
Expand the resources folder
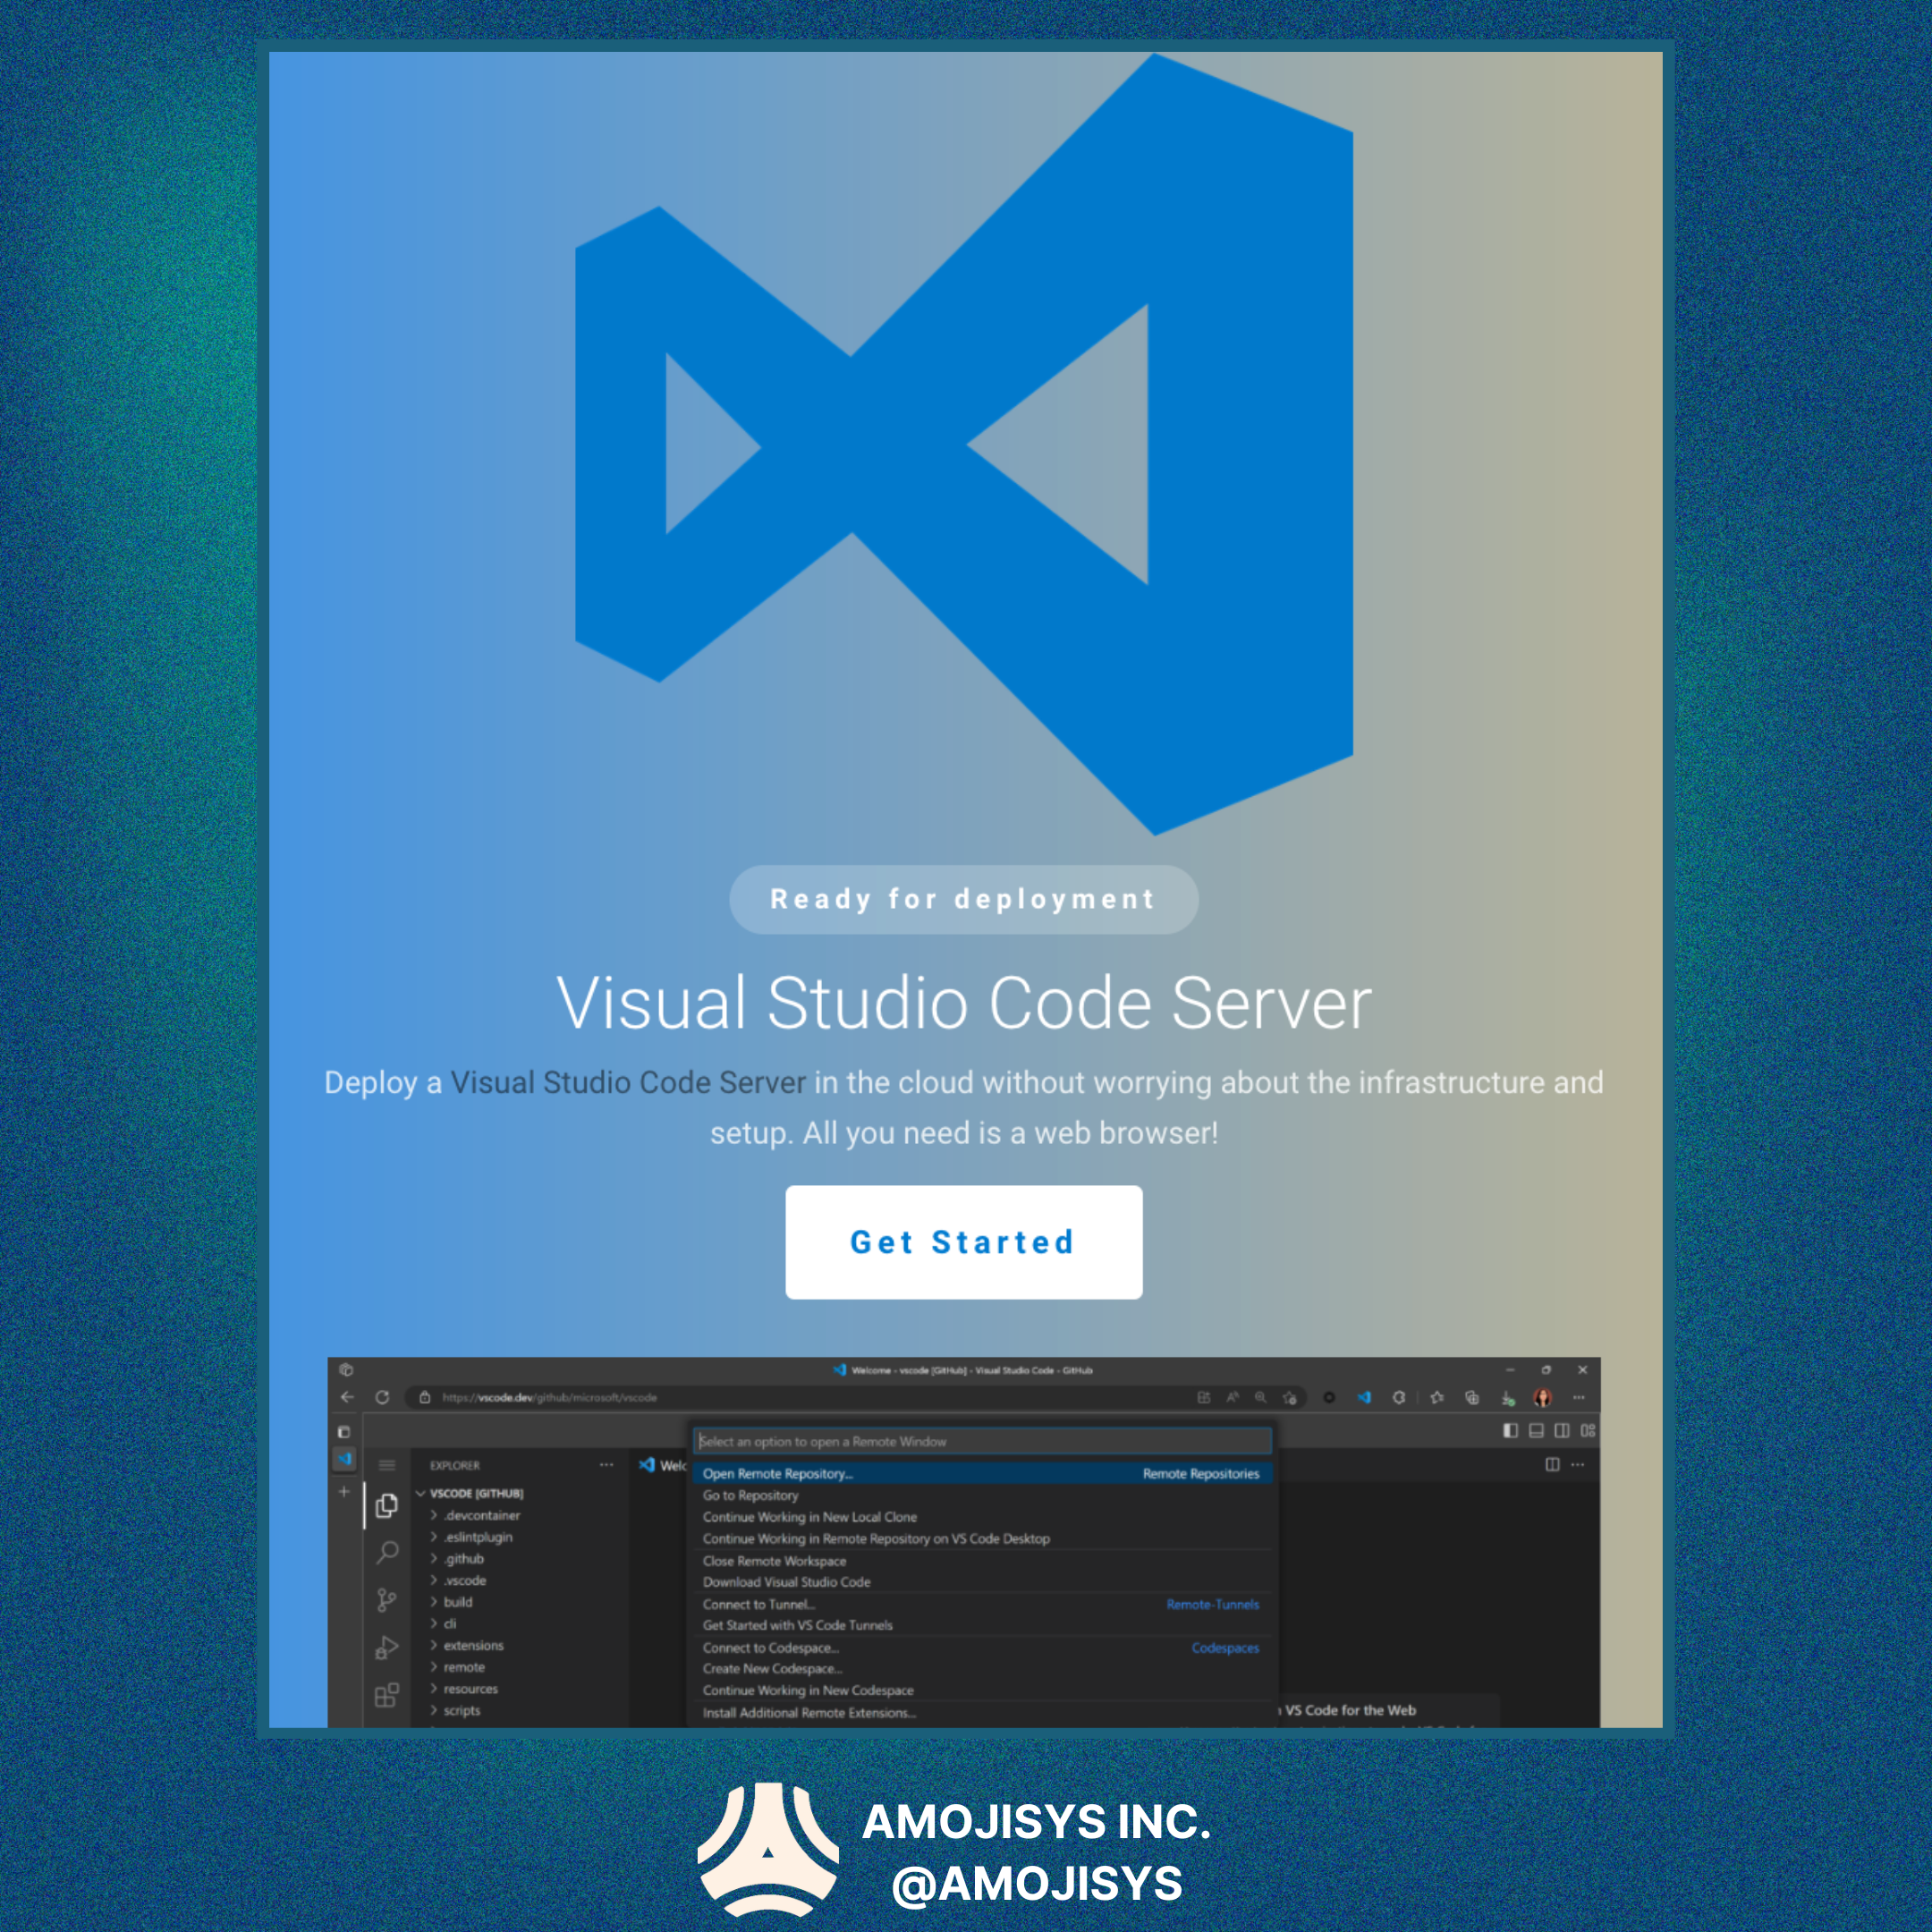tap(470, 1689)
